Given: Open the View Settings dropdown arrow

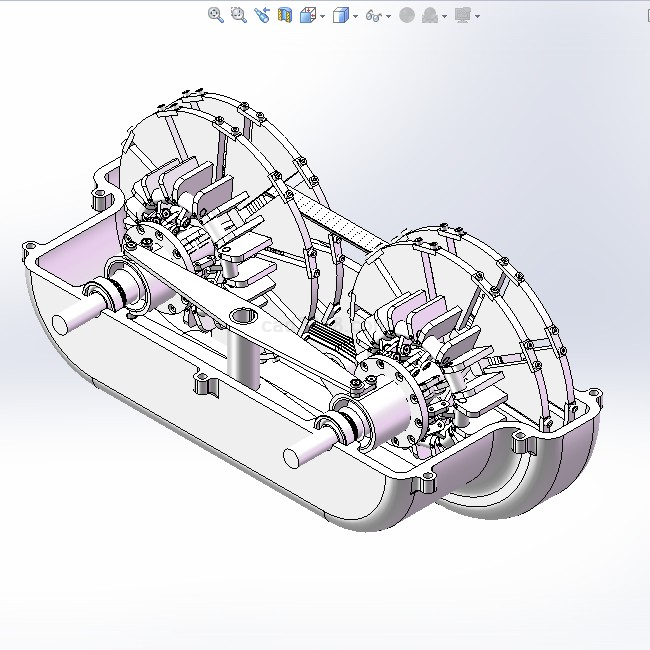Looking at the screenshot, I should click(x=477, y=16).
